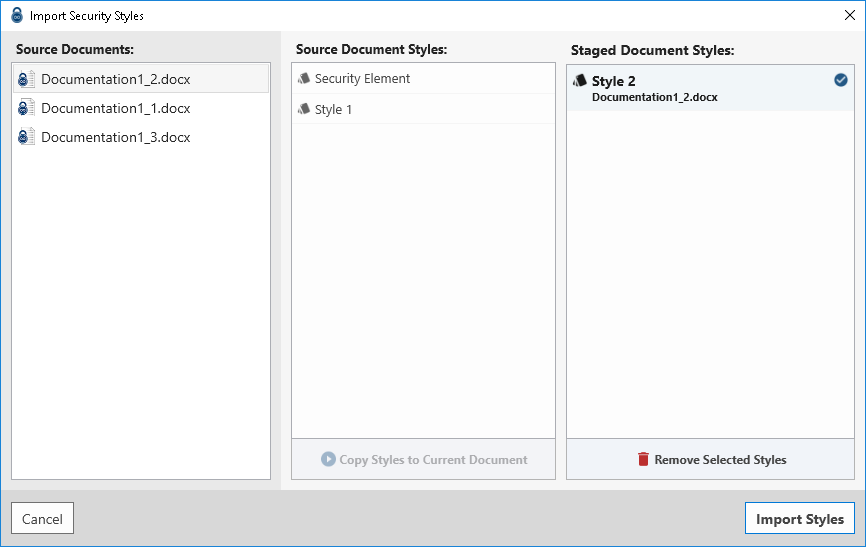Image resolution: width=866 pixels, height=547 pixels.
Task: Close the Import Security Styles window
Action: 849,16
